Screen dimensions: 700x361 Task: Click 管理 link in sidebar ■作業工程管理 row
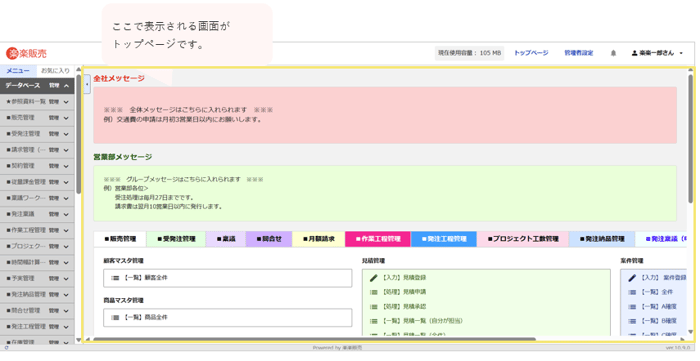click(54, 230)
